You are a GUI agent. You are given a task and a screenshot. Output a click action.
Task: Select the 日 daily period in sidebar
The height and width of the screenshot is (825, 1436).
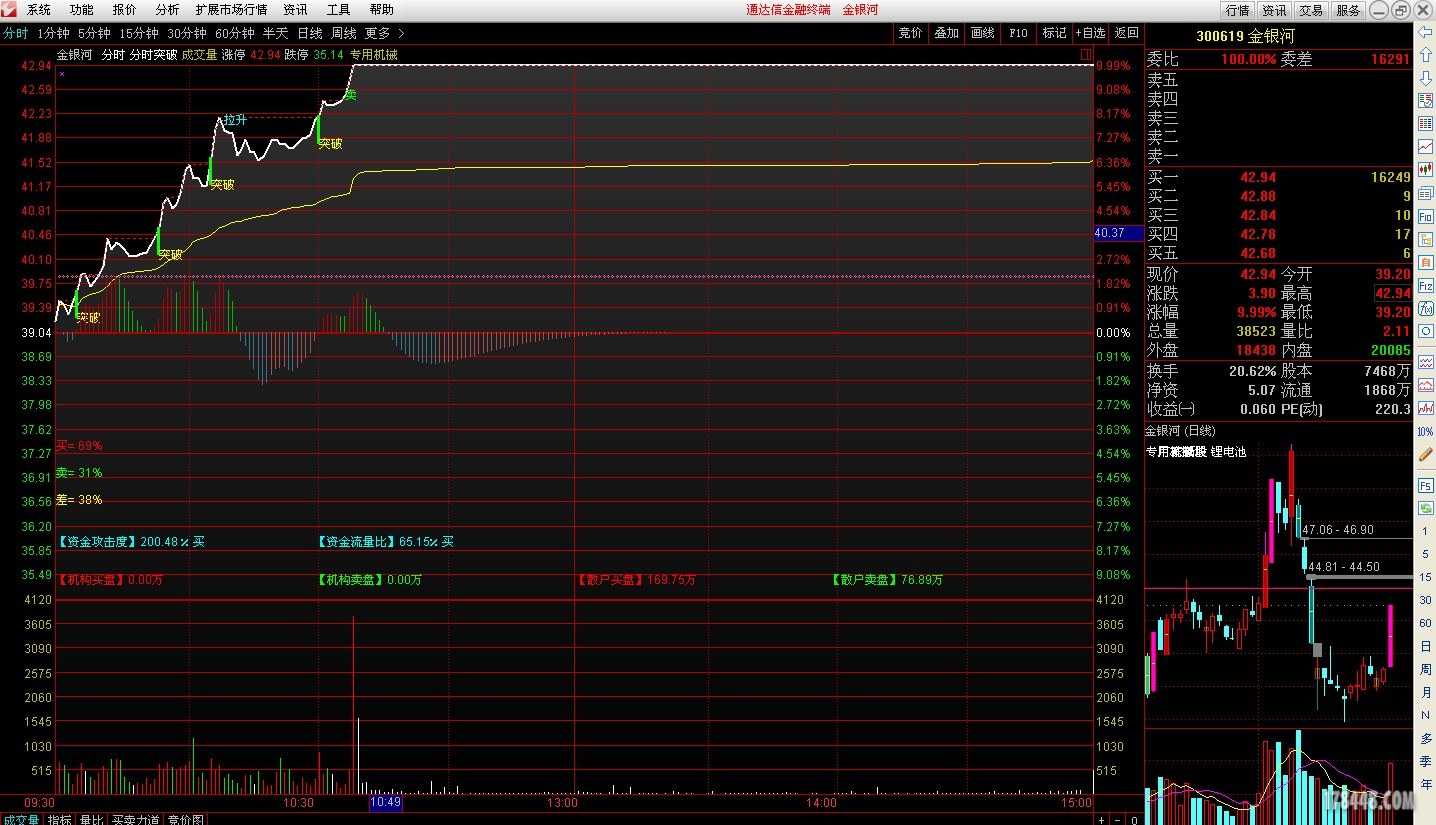[1425, 646]
